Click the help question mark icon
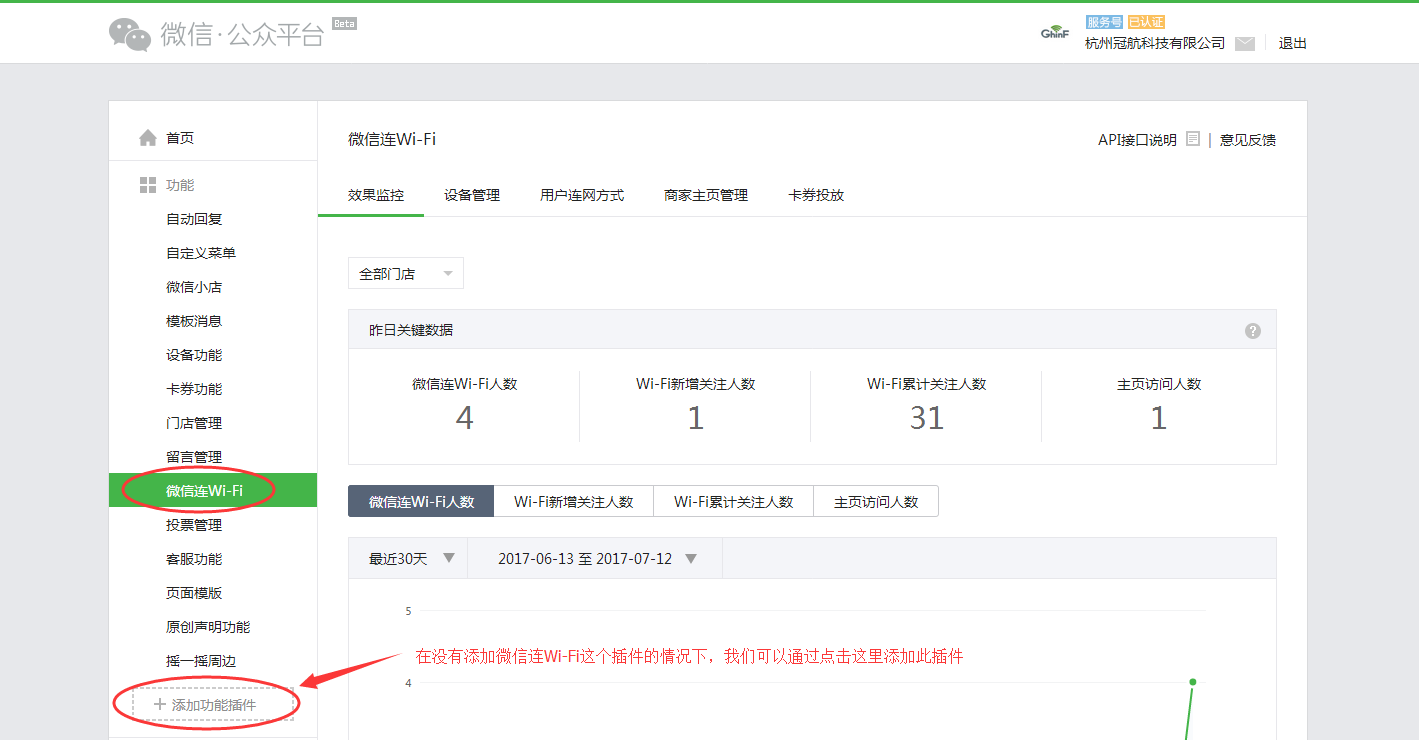The image size is (1419, 740). 1252,331
